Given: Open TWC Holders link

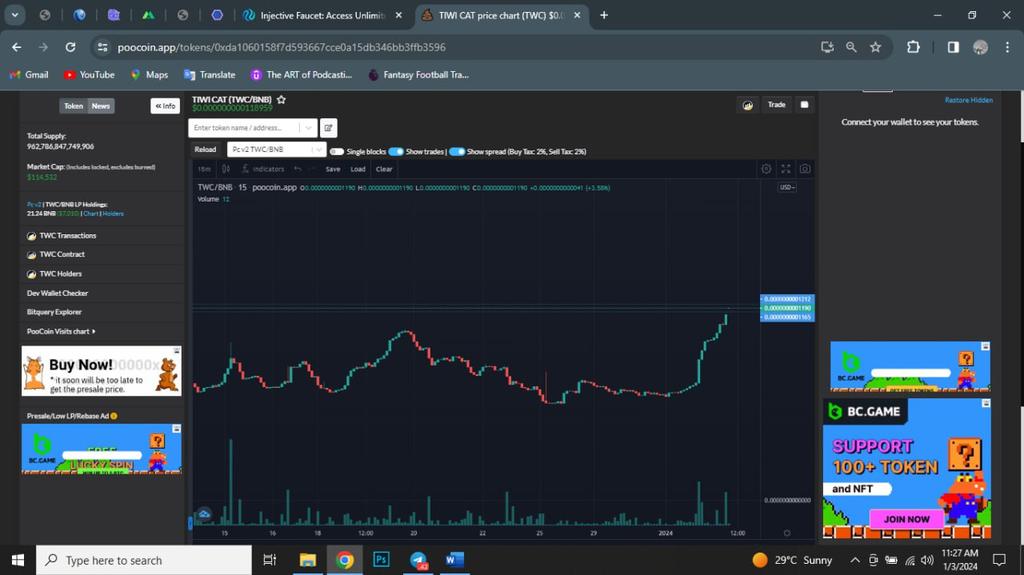Looking at the screenshot, I should 61,274.
